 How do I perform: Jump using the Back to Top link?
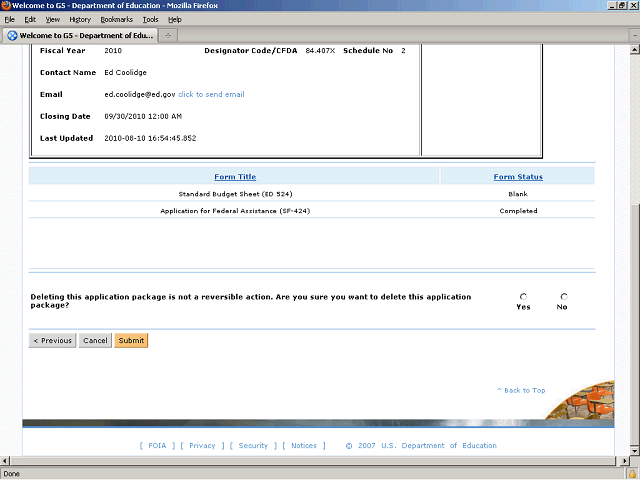(521, 390)
